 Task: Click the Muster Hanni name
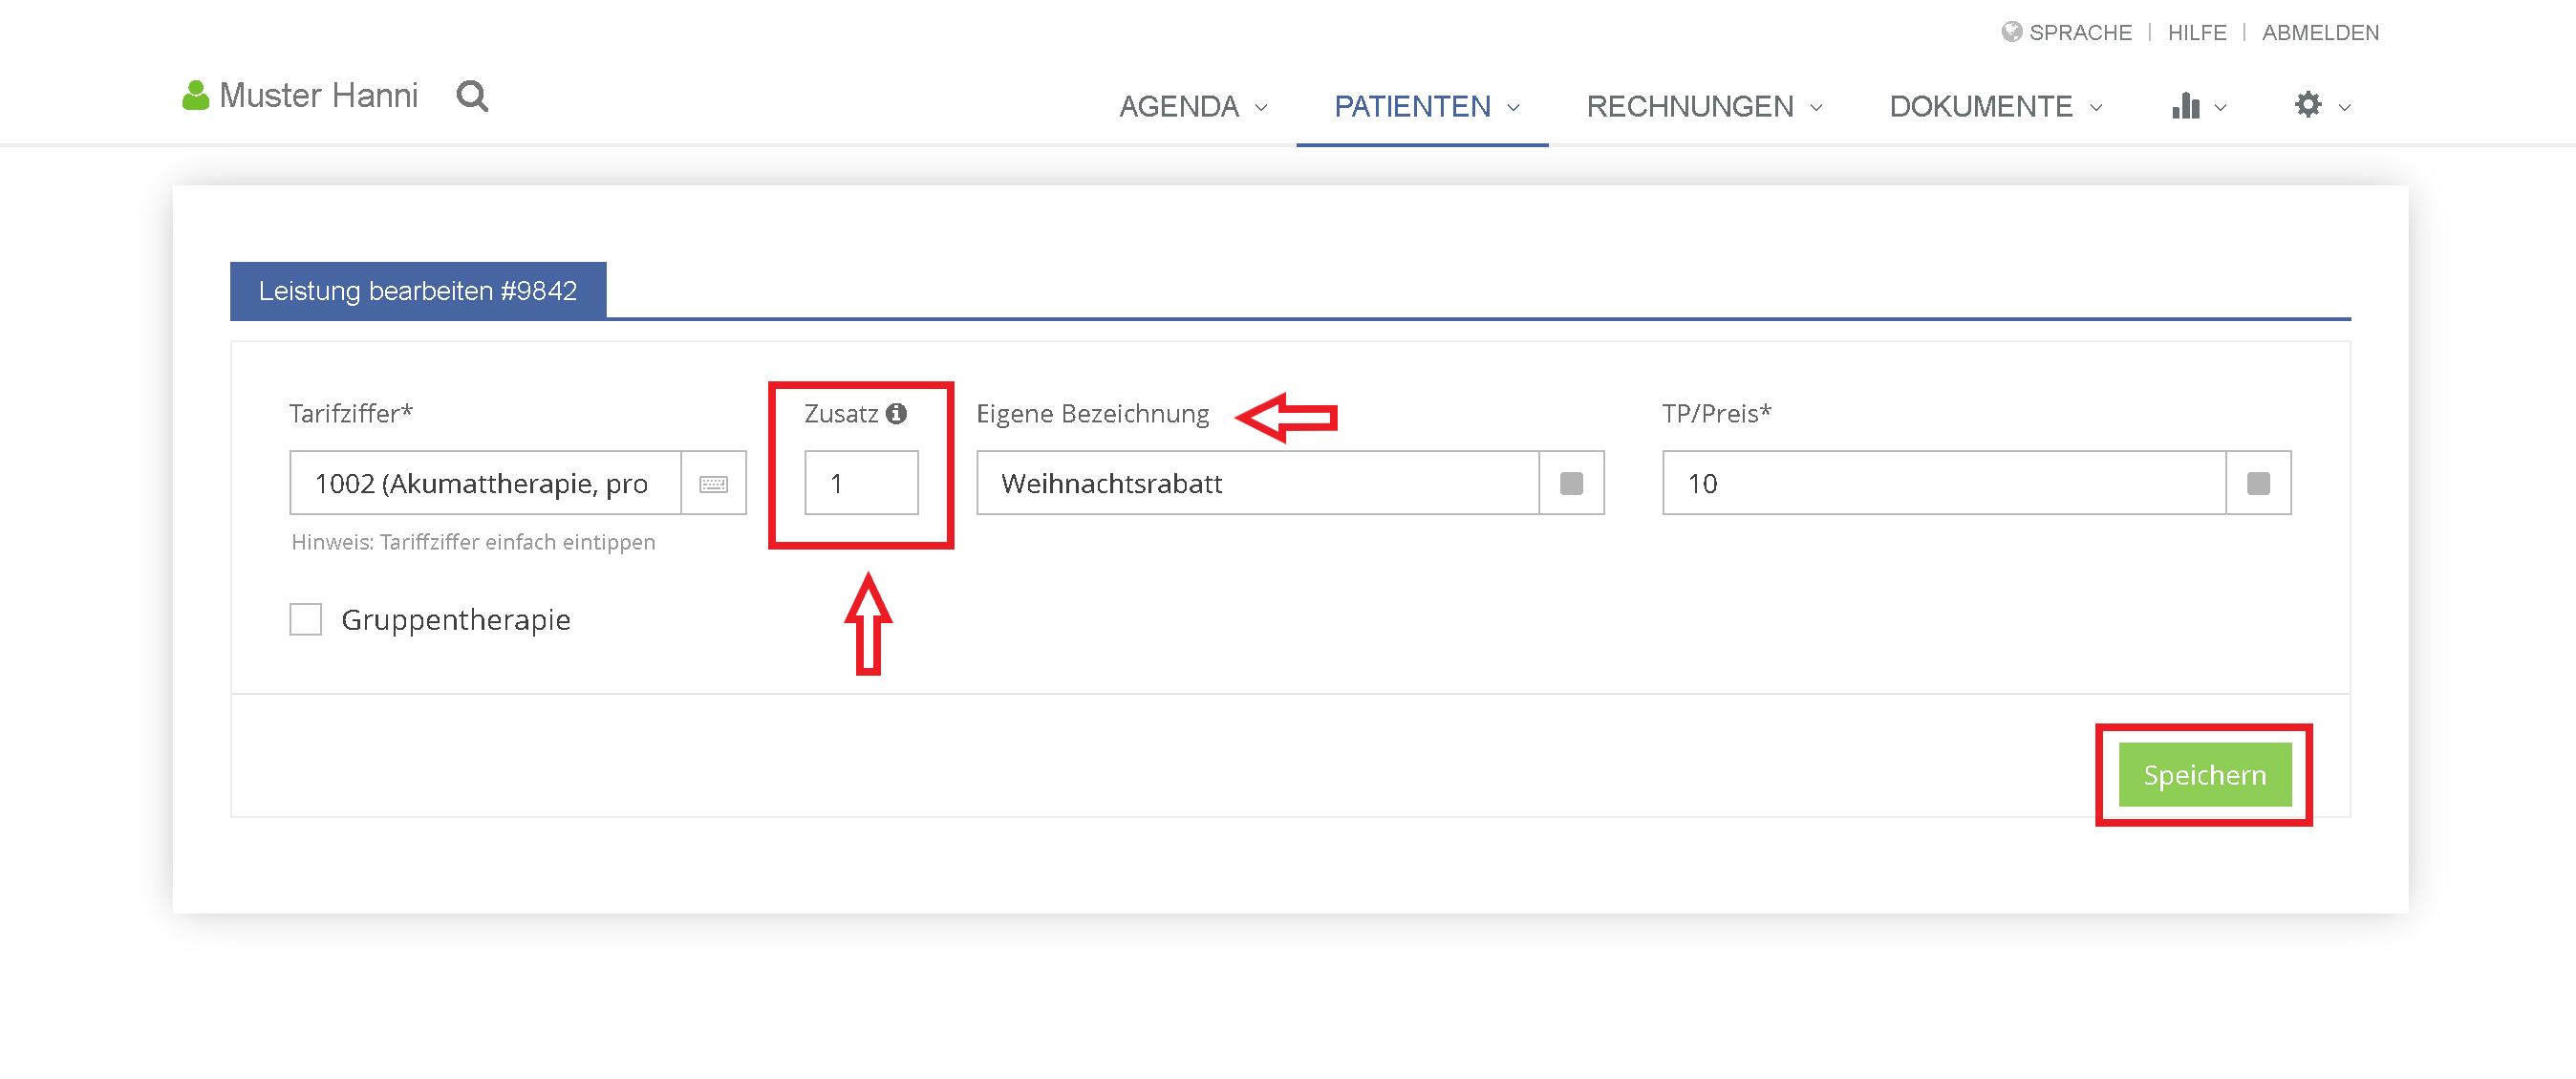click(318, 95)
